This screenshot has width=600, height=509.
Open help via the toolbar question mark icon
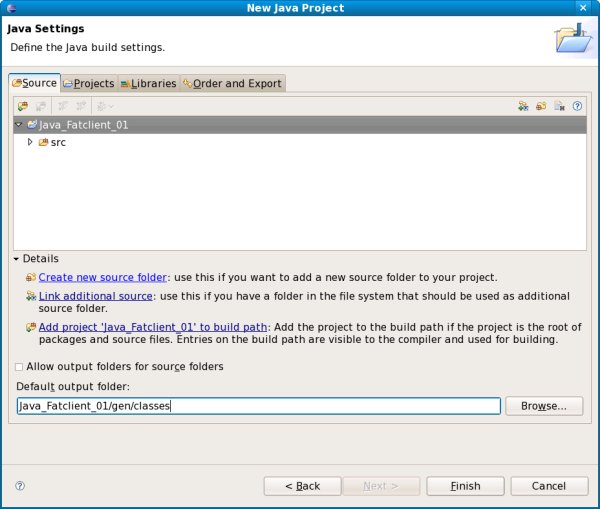[x=577, y=105]
